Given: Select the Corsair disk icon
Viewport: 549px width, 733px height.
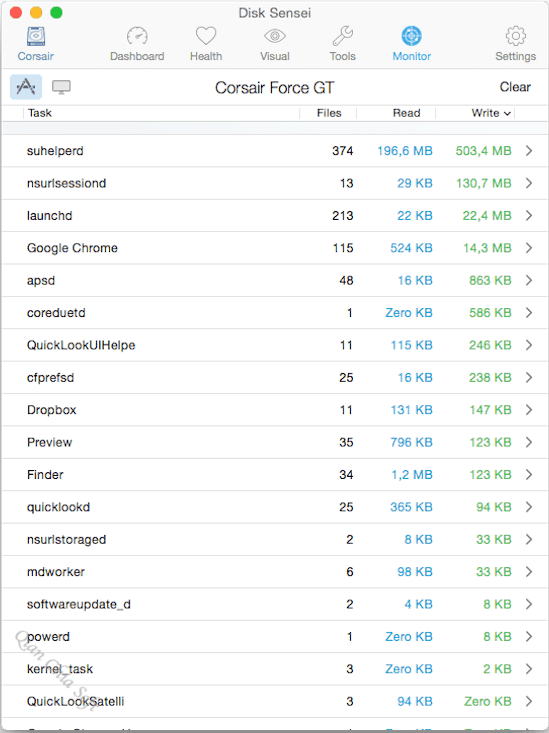Looking at the screenshot, I should (36, 36).
